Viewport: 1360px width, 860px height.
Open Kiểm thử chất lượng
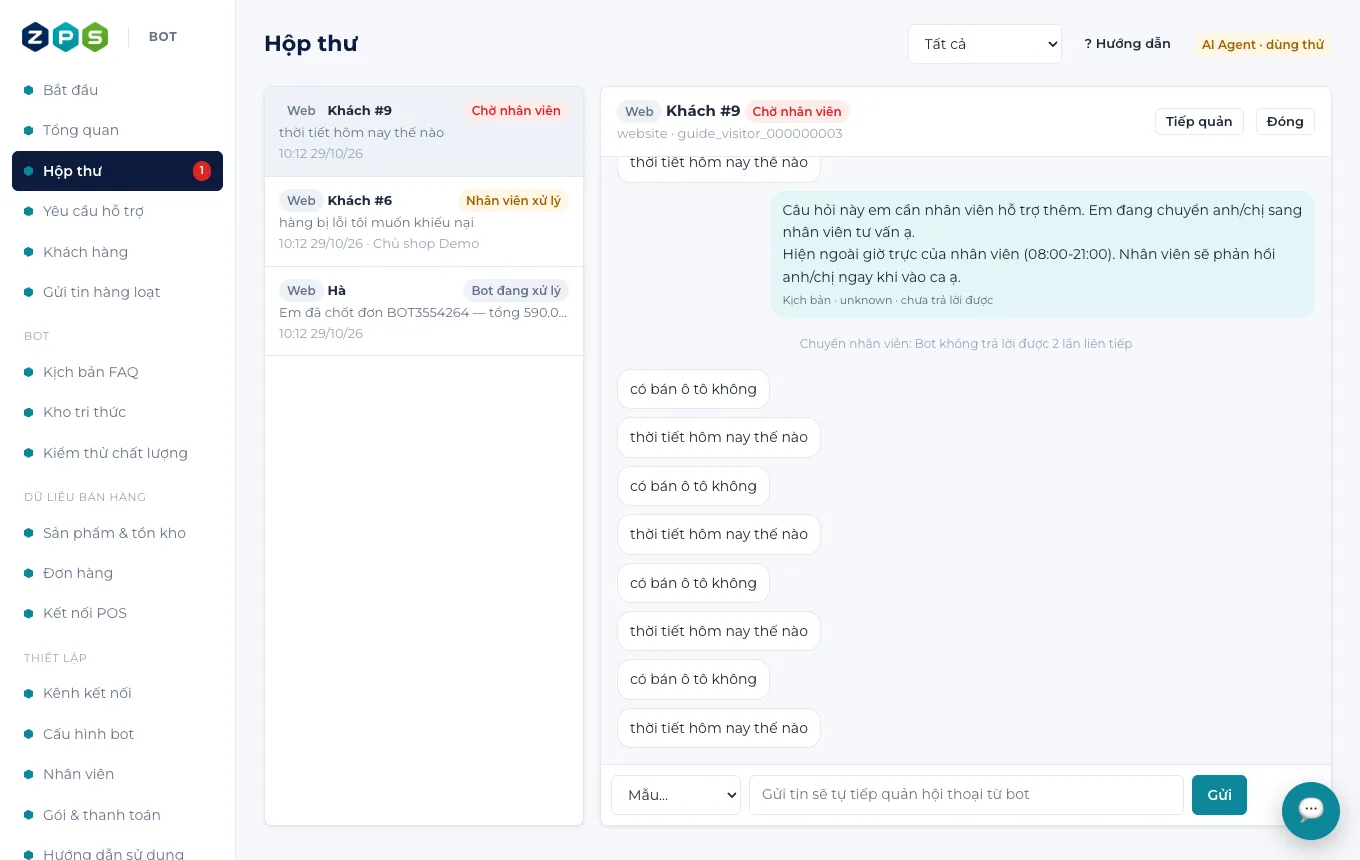click(x=117, y=453)
